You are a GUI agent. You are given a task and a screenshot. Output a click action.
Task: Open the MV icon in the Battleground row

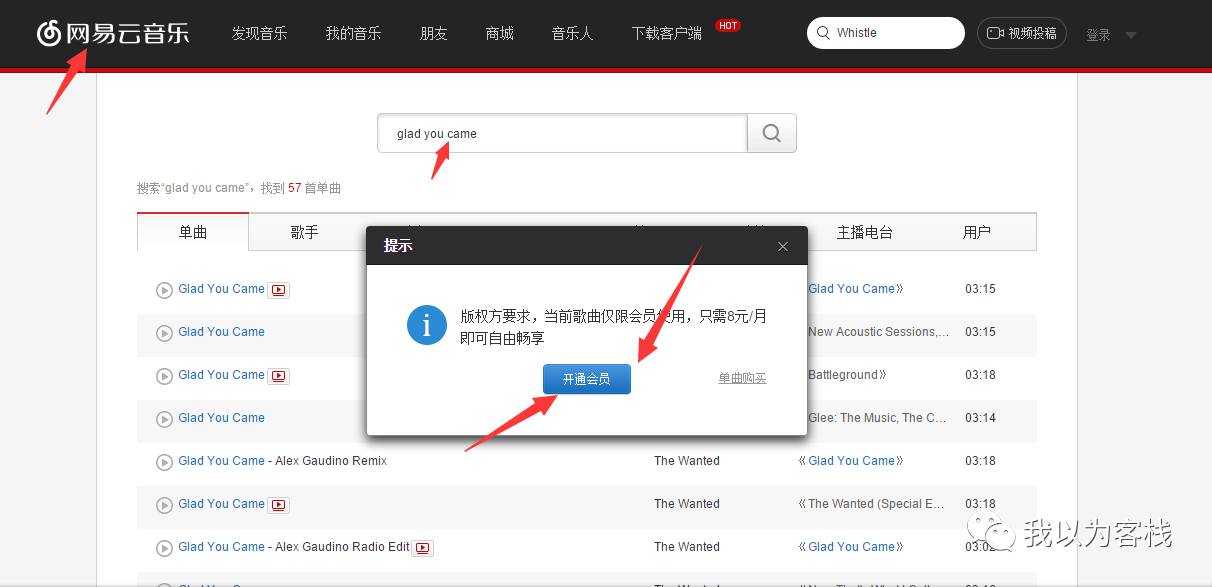[279, 376]
